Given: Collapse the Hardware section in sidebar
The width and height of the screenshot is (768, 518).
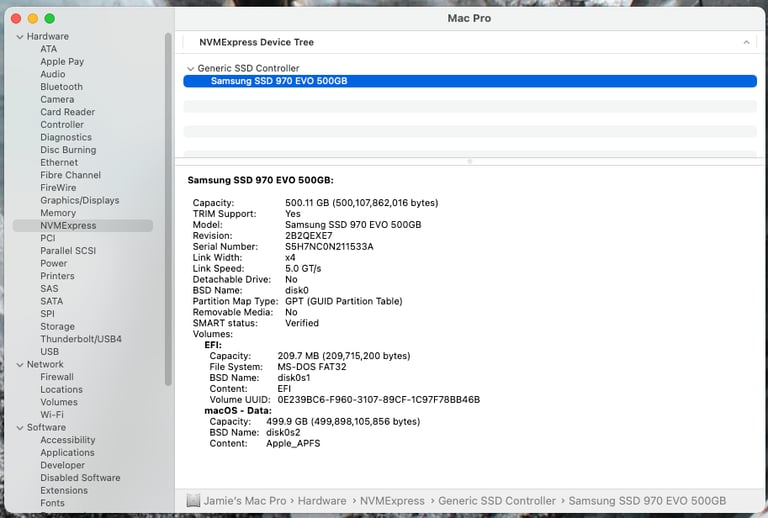Looking at the screenshot, I should point(20,37).
